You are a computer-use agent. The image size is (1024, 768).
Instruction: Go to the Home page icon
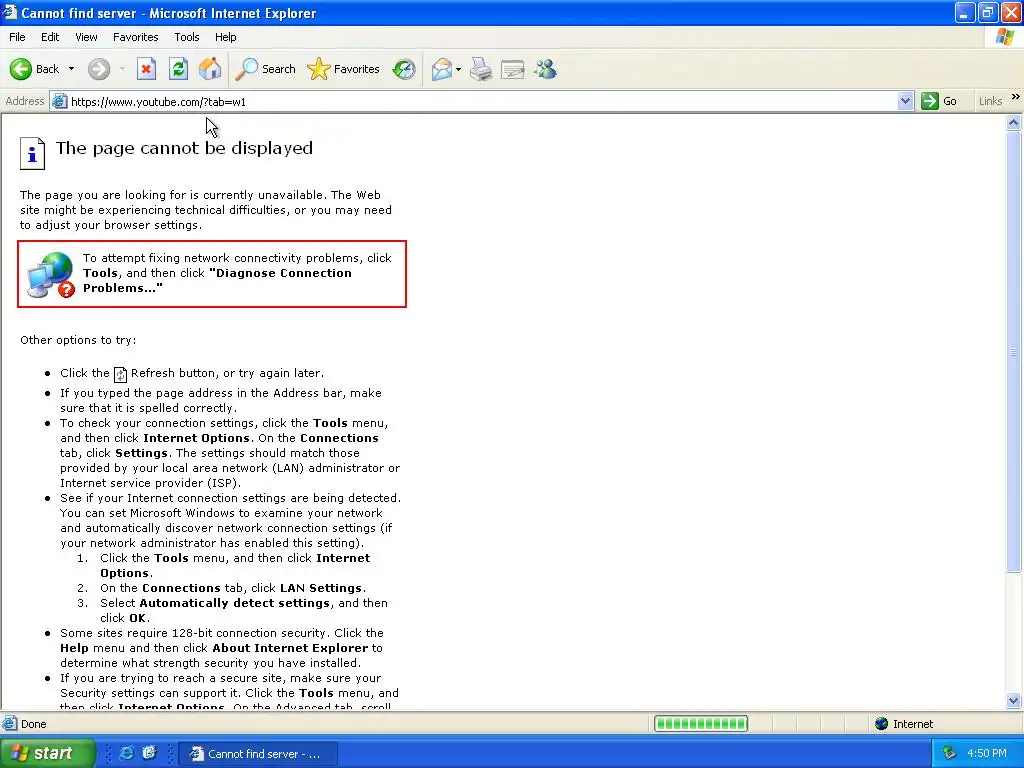(x=210, y=69)
